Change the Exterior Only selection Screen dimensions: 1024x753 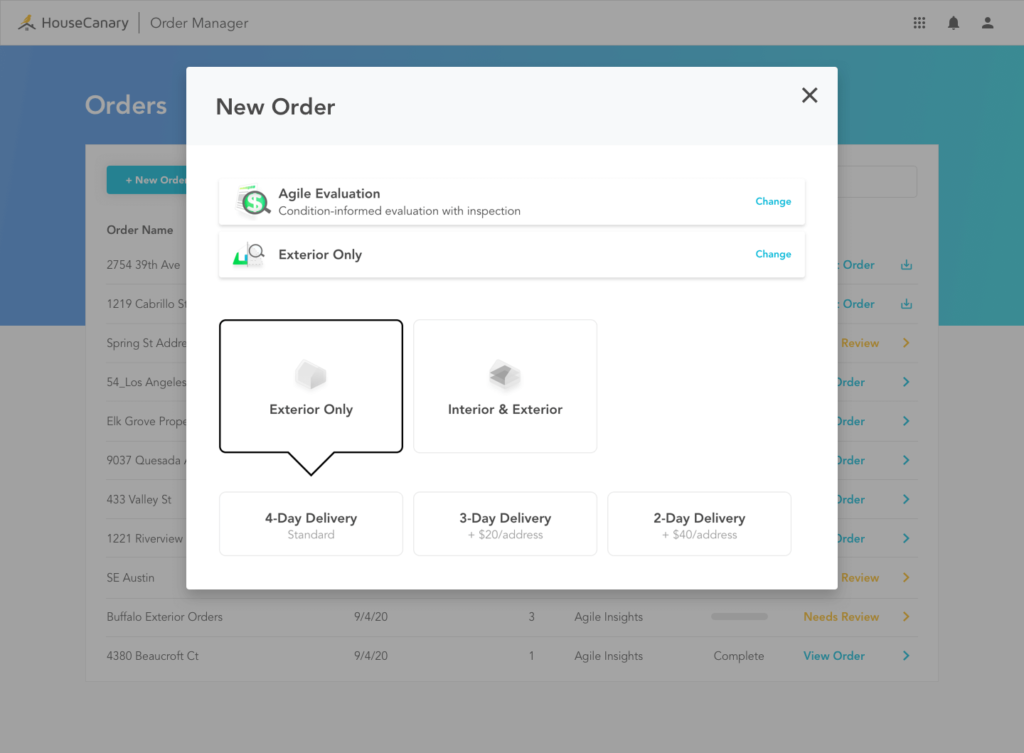point(773,255)
